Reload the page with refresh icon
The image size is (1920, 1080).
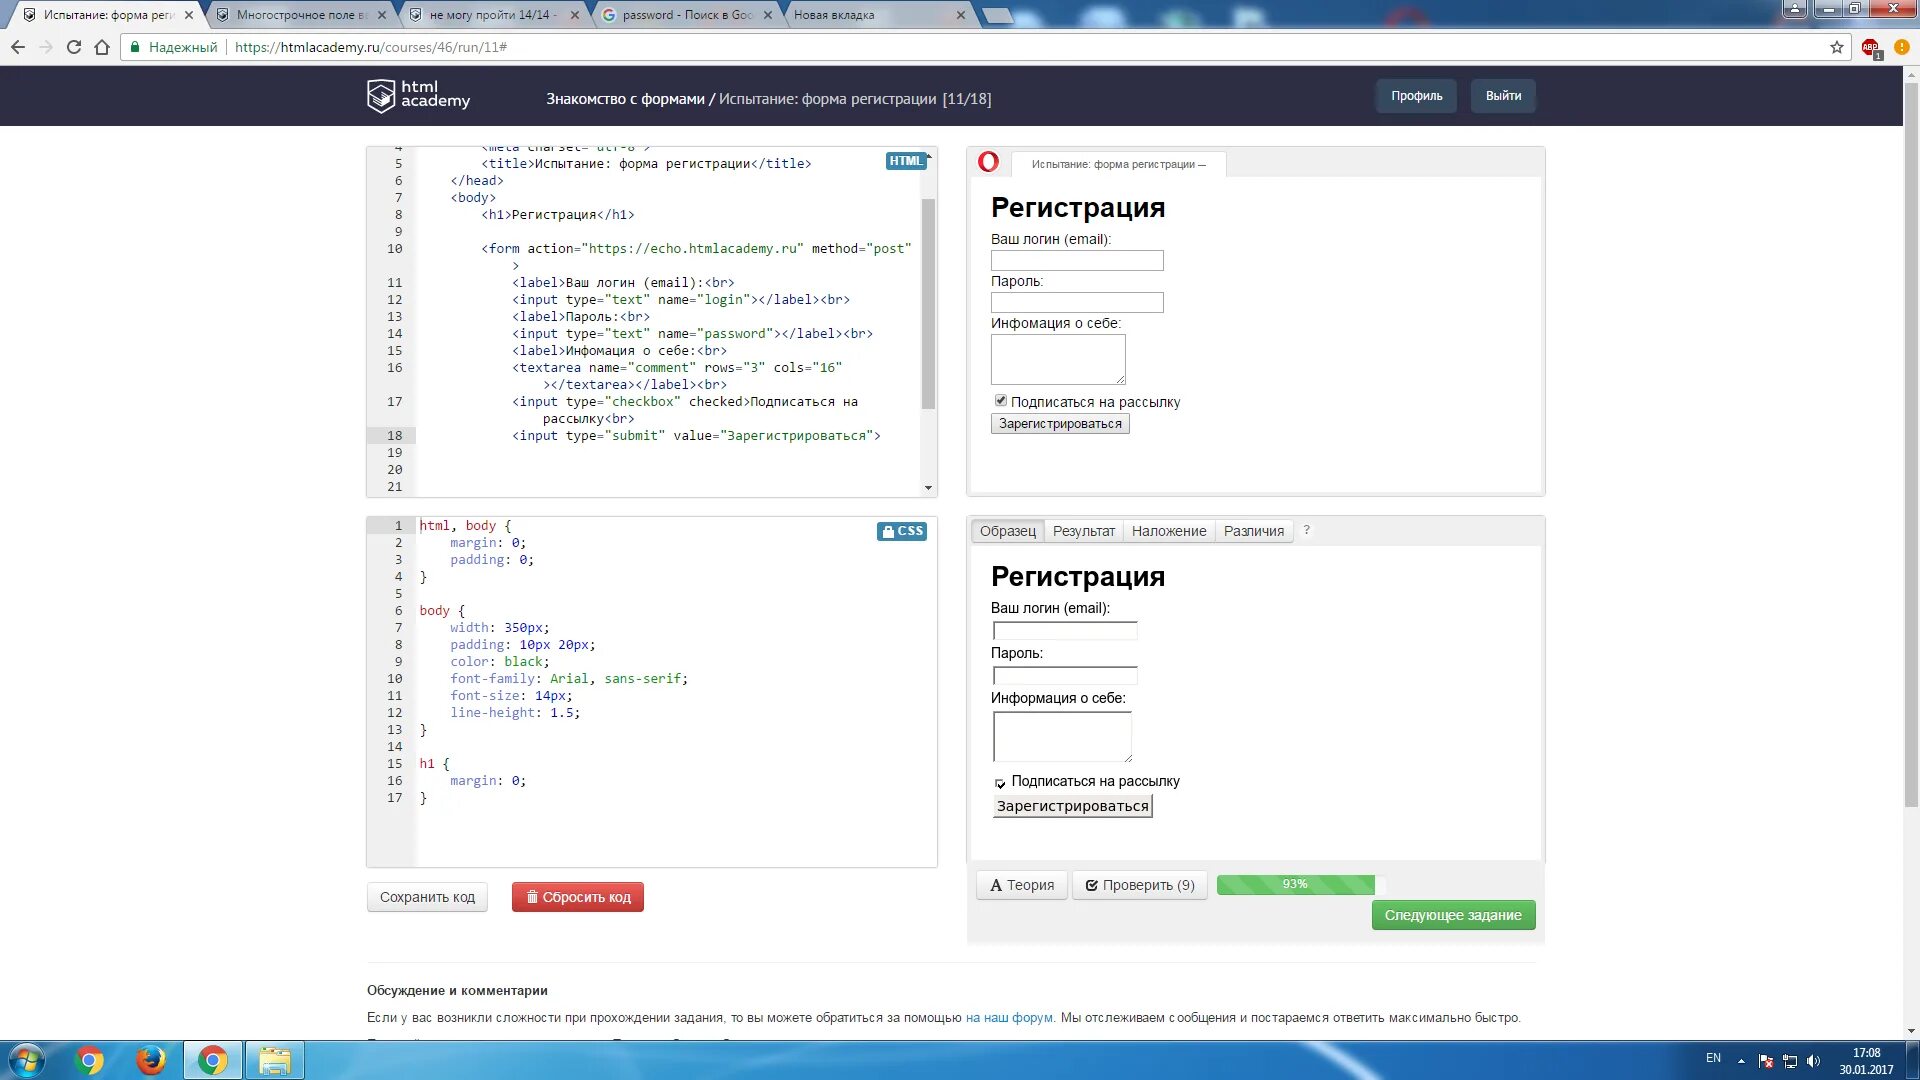[x=74, y=47]
